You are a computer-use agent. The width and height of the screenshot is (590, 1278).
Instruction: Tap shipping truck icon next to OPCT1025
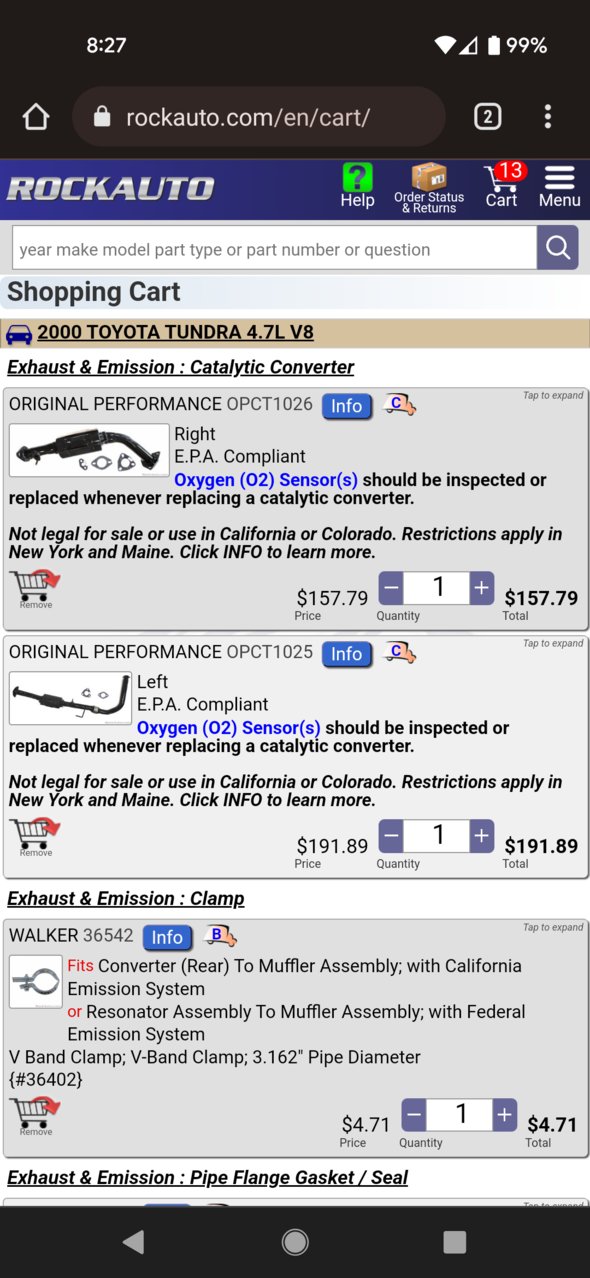click(x=399, y=653)
